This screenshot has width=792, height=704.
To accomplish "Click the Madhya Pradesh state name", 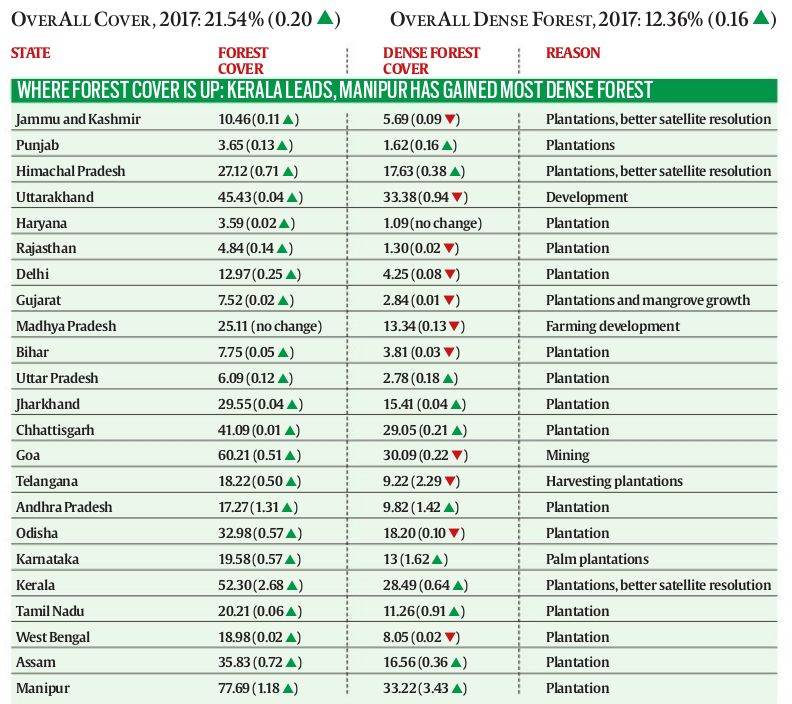I will pyautogui.click(x=66, y=326).
